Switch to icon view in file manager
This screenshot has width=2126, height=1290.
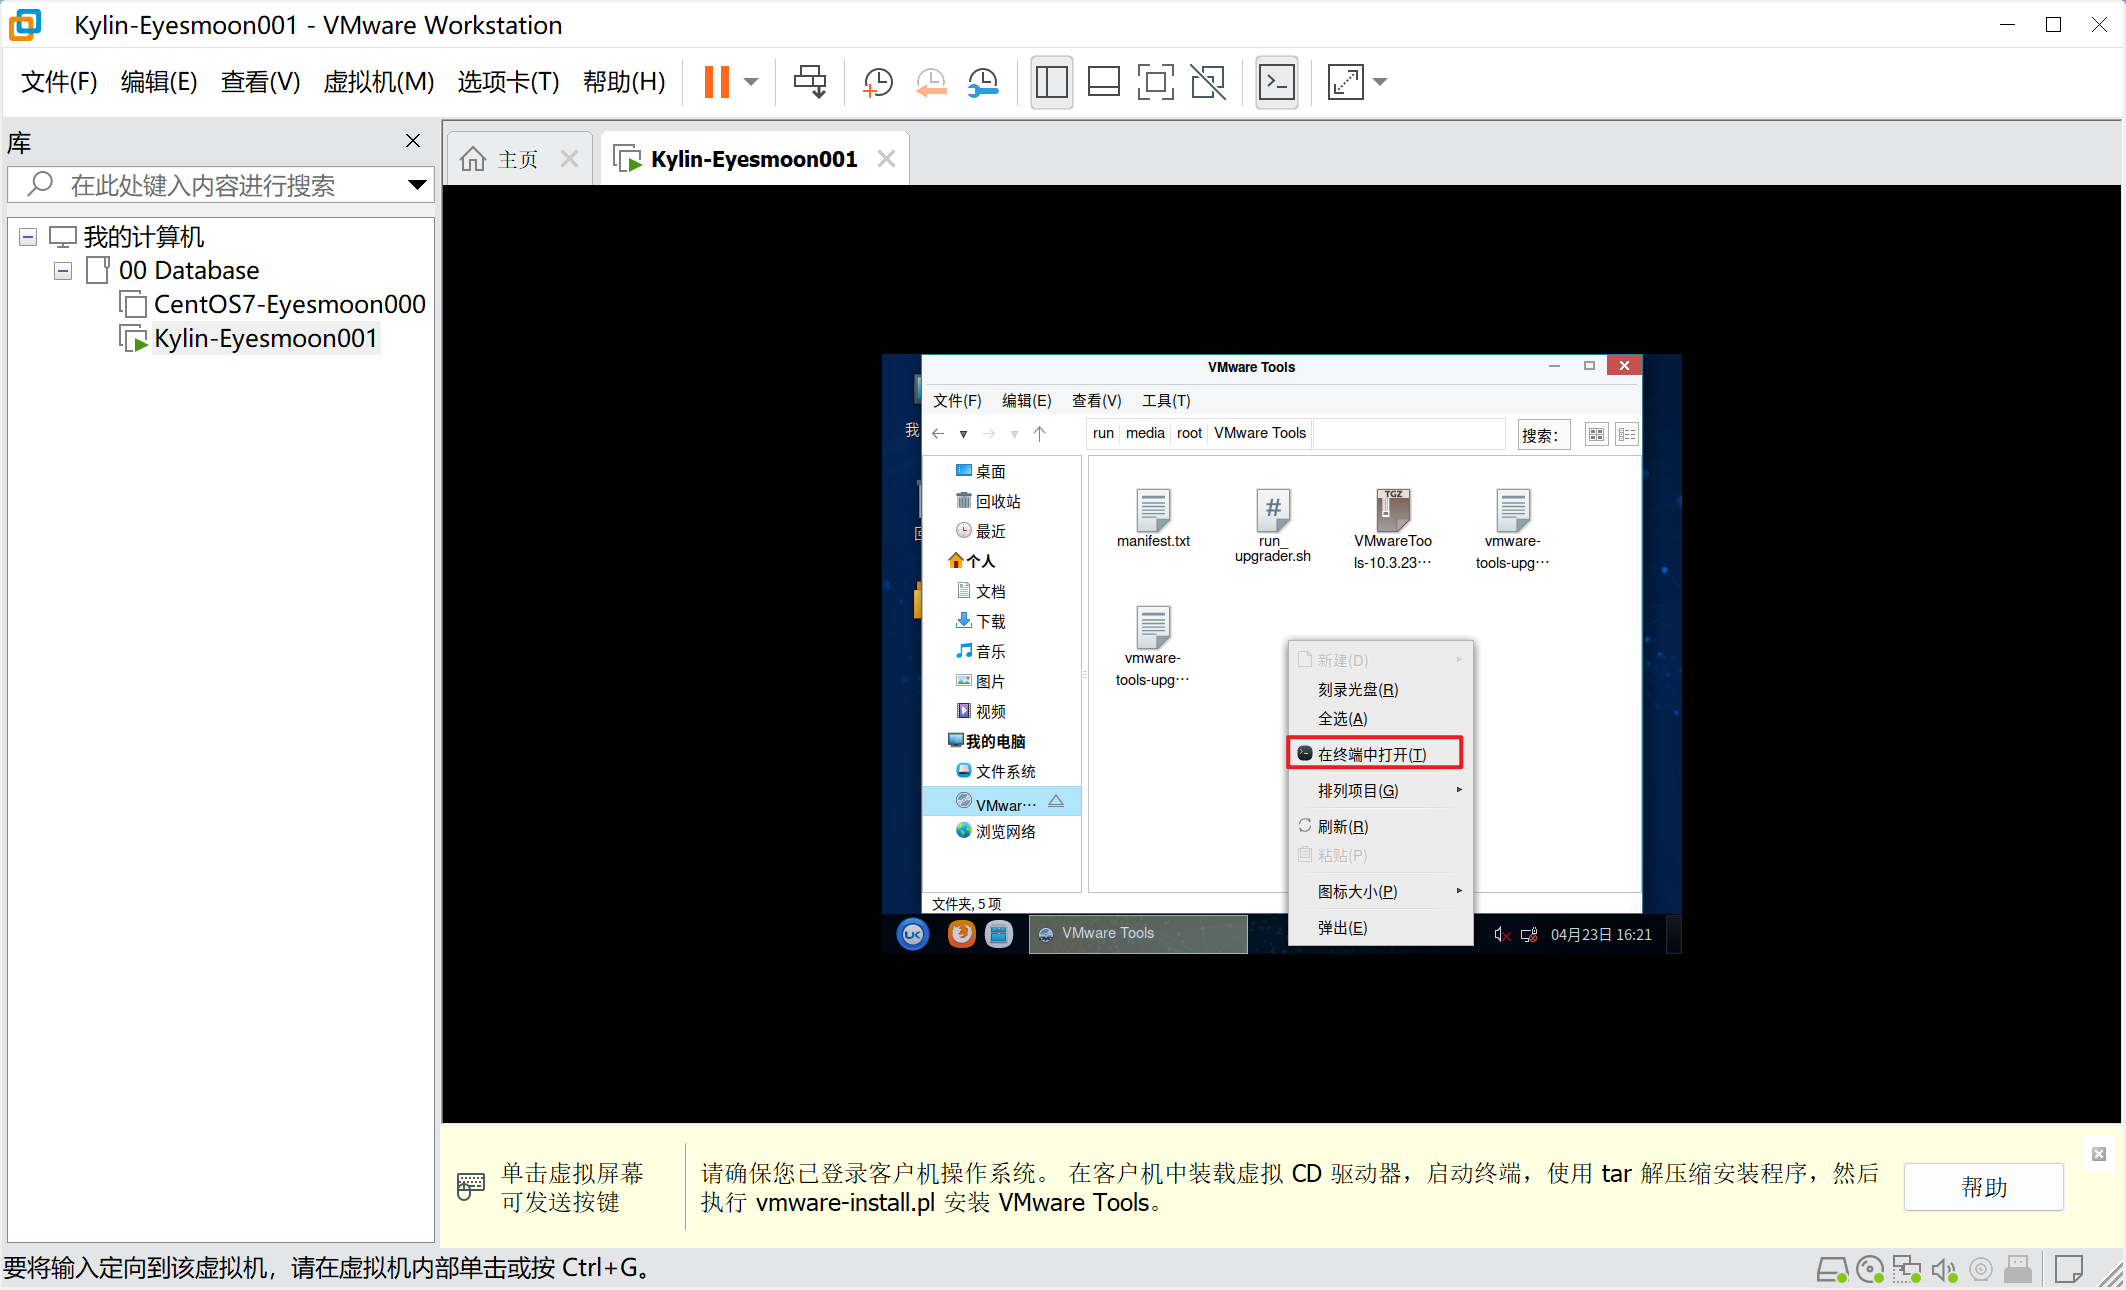(1596, 435)
